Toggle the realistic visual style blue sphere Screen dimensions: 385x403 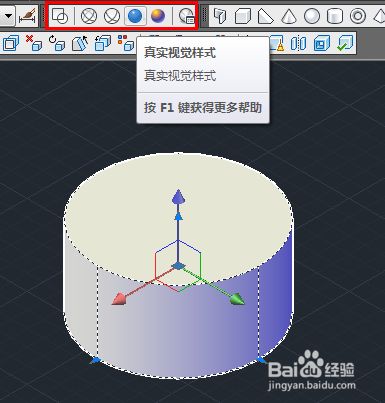pos(135,16)
